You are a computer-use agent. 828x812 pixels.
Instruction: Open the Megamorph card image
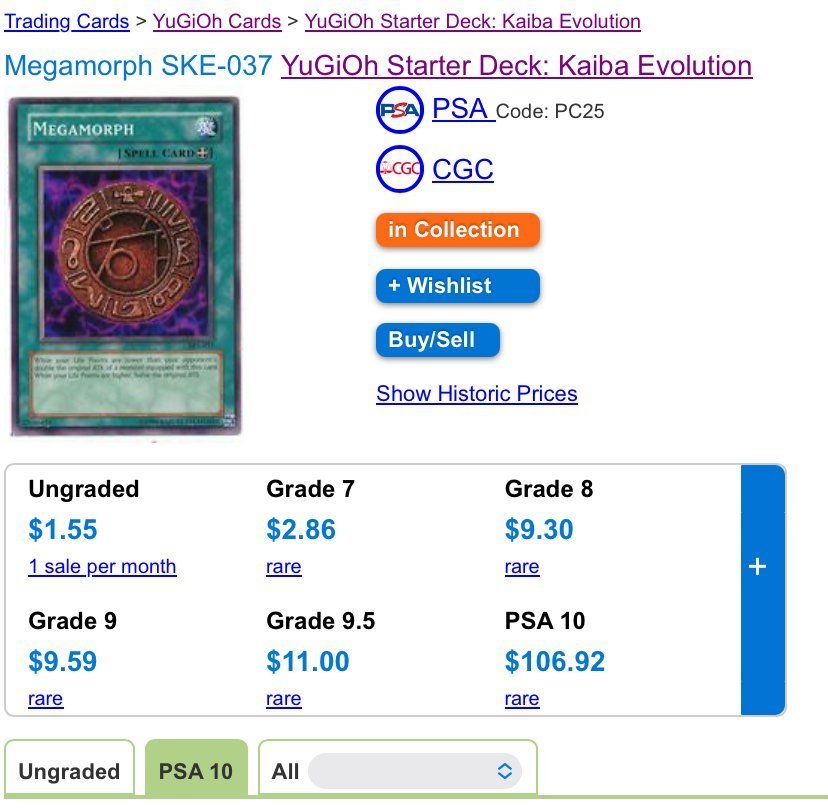(125, 266)
